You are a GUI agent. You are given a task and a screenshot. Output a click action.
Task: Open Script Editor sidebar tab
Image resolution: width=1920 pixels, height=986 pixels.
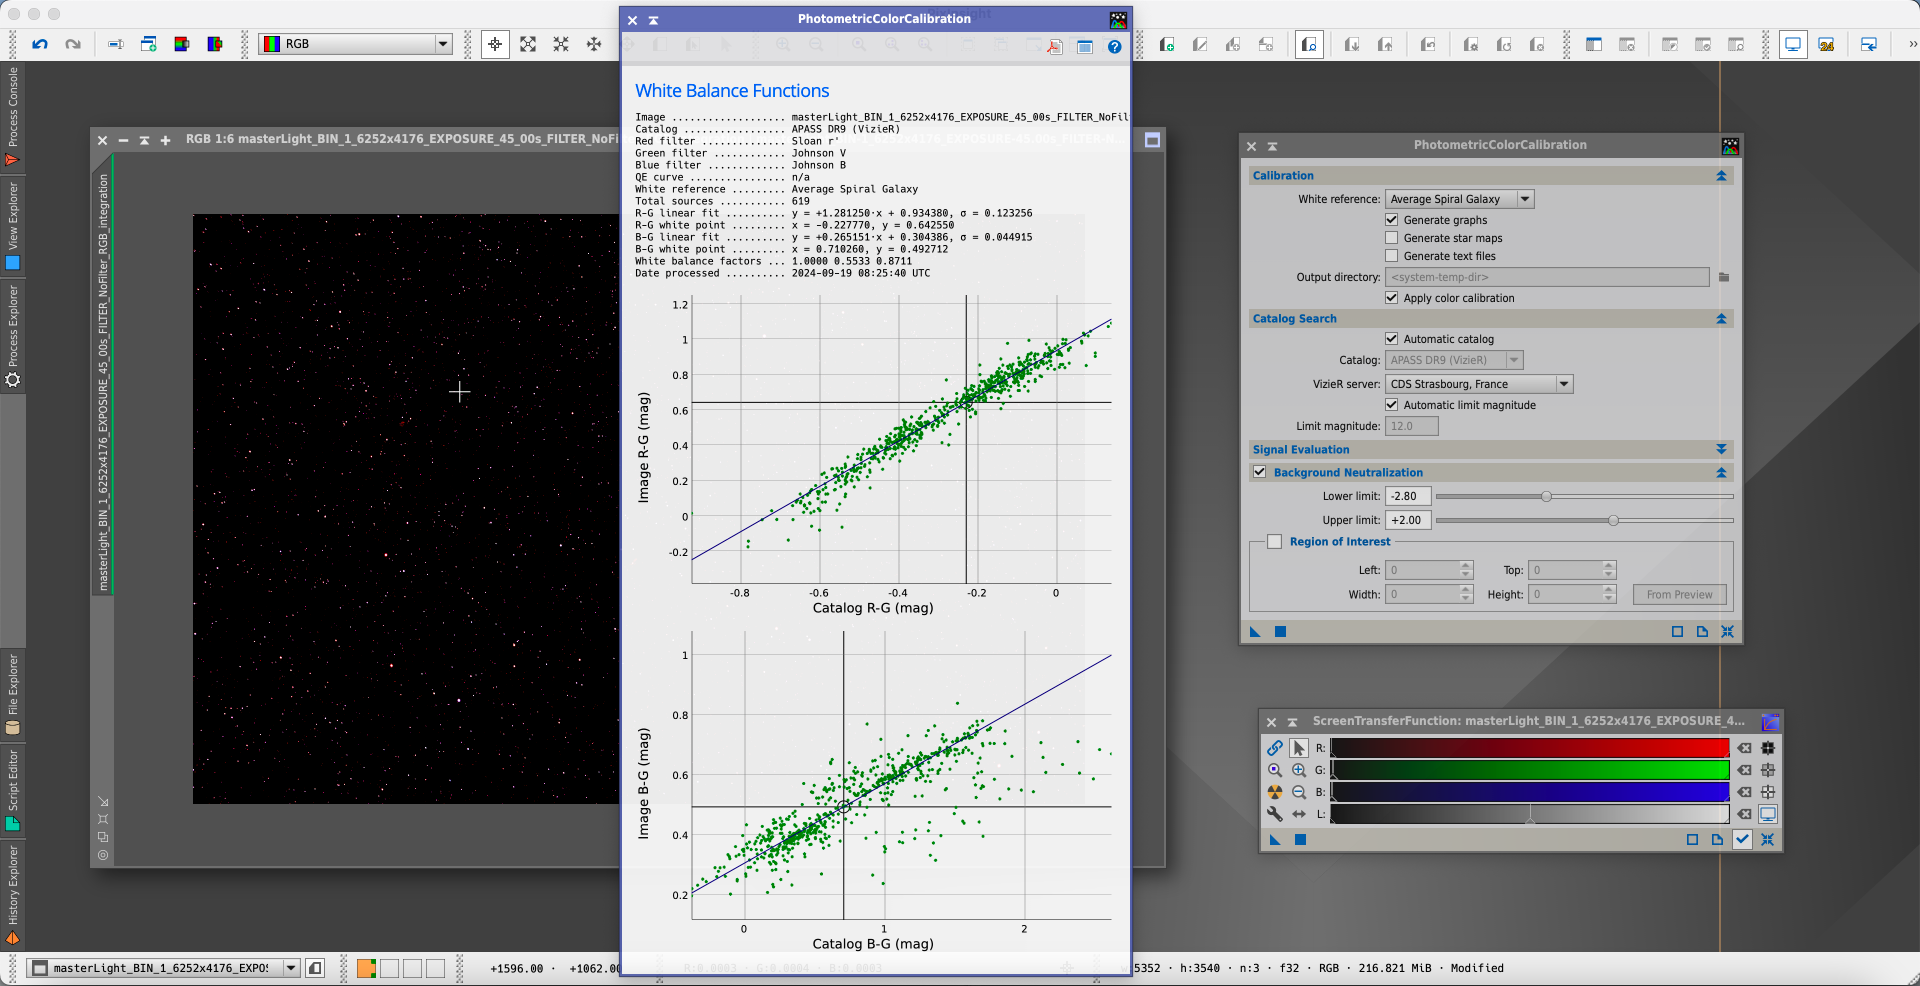pos(12,790)
